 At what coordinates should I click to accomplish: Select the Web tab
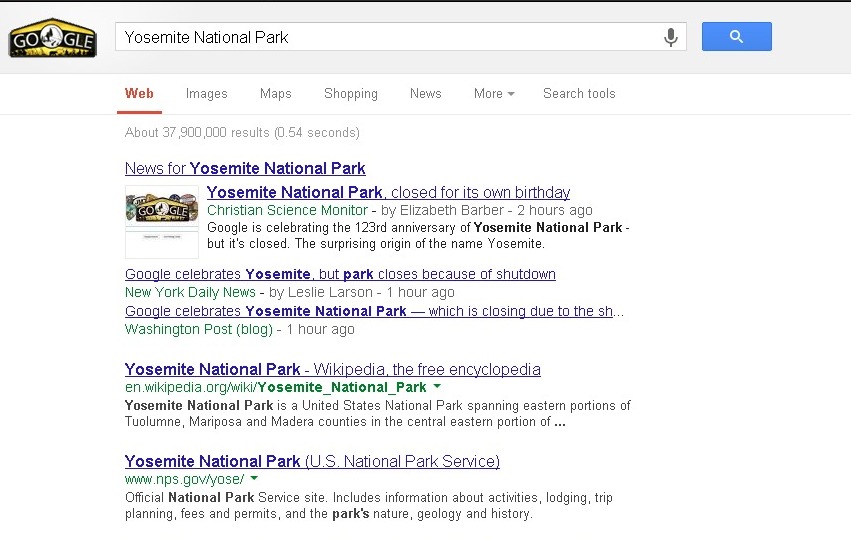click(x=139, y=93)
